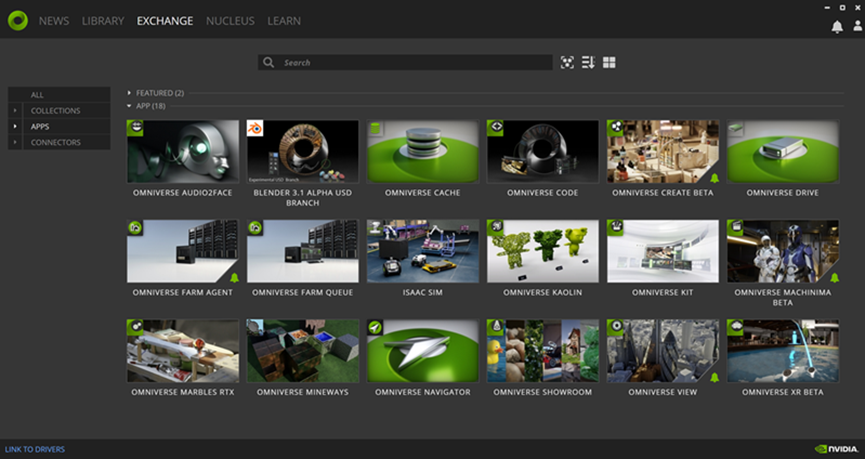Switch to grid view icon

609,62
